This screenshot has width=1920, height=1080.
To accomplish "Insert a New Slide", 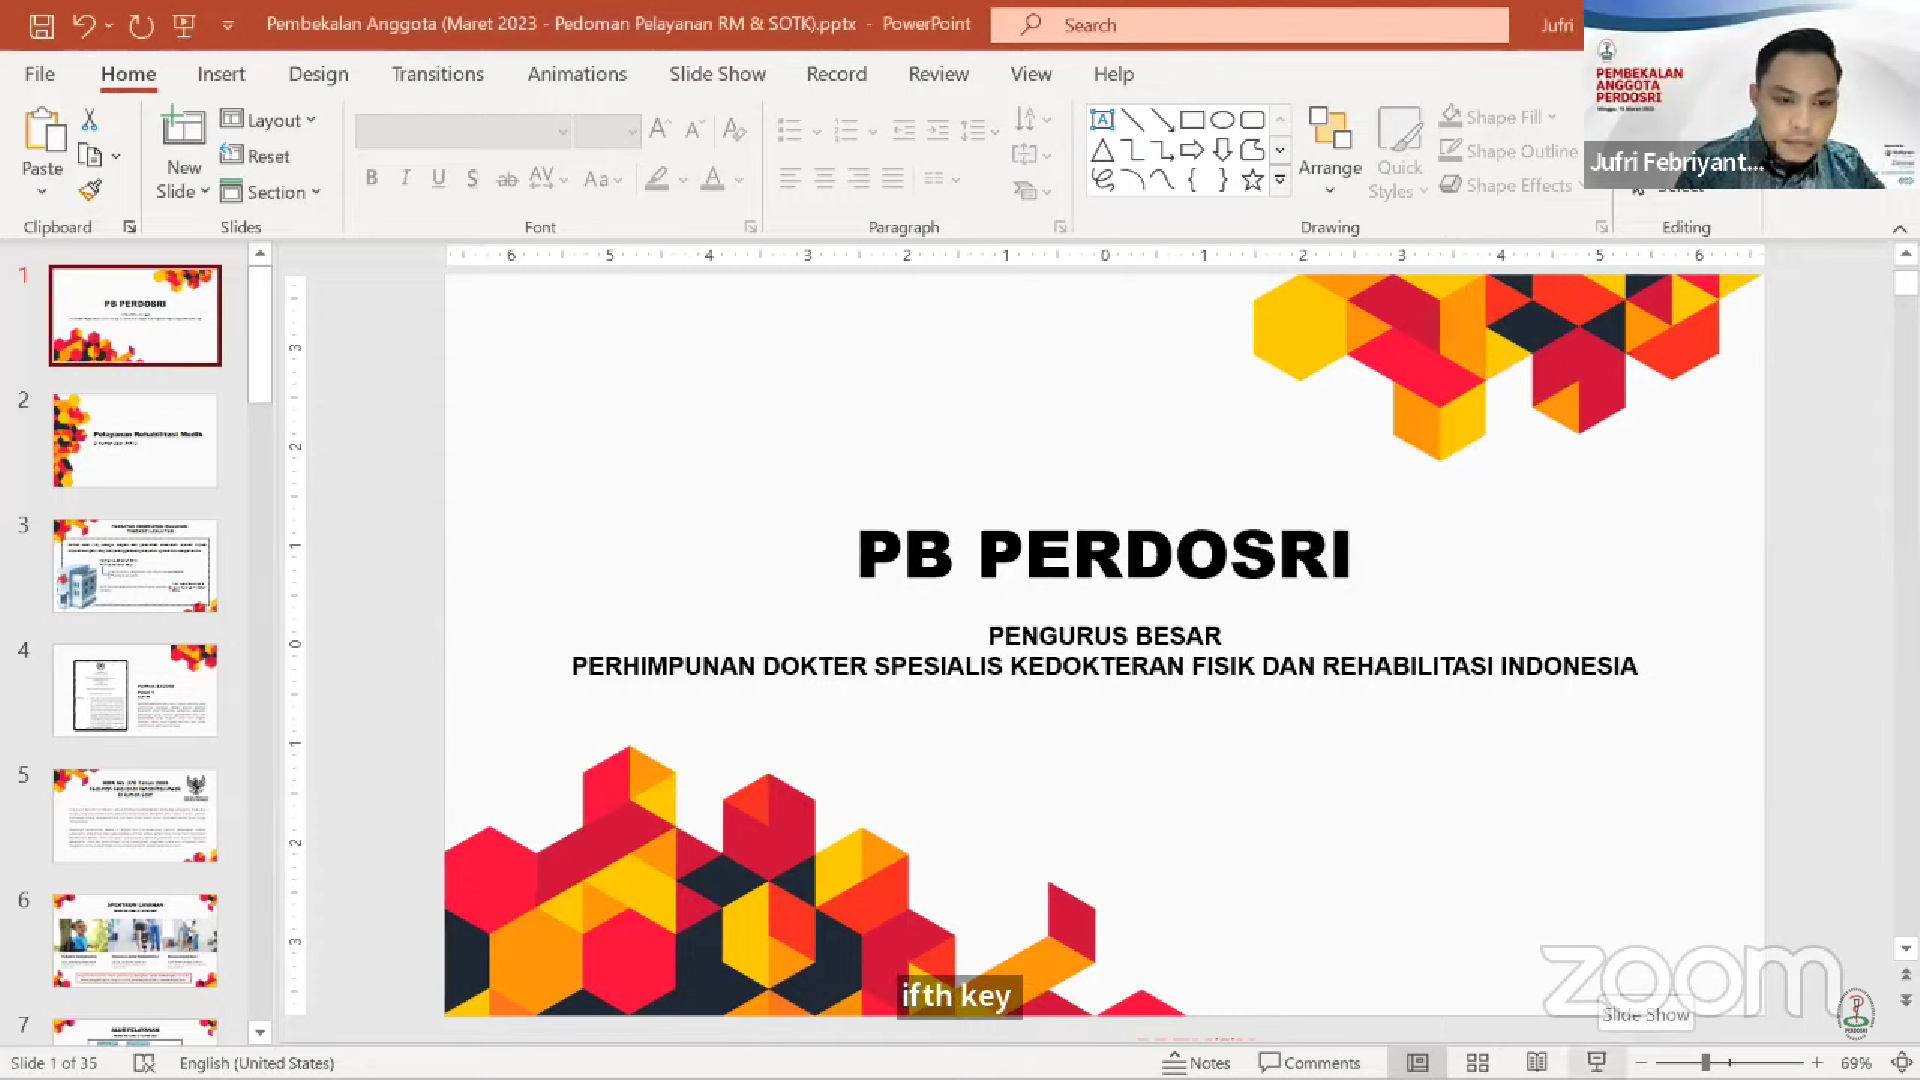I will pos(183,150).
